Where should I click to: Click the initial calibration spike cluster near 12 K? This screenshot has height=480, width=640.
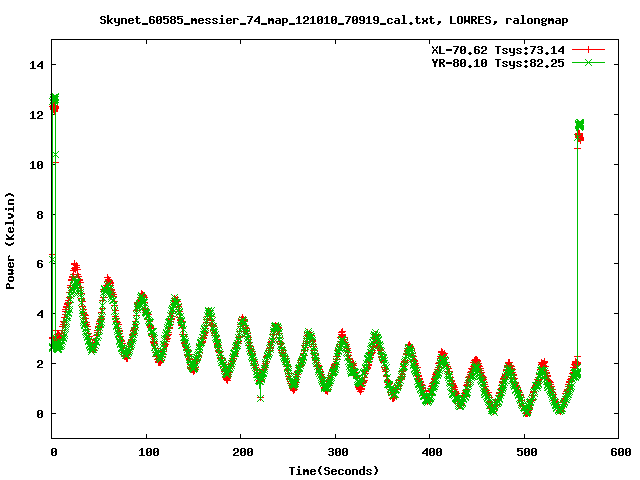tap(54, 103)
